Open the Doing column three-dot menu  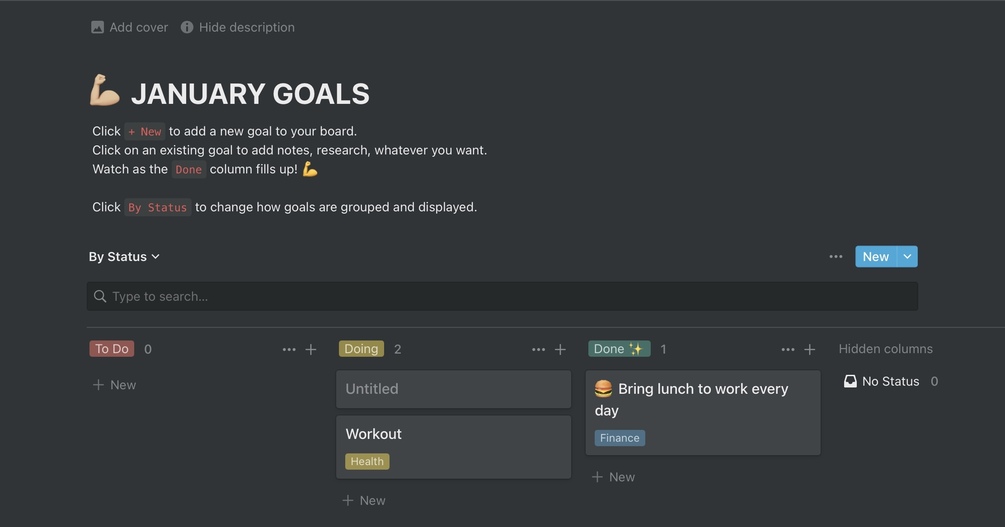coord(538,349)
